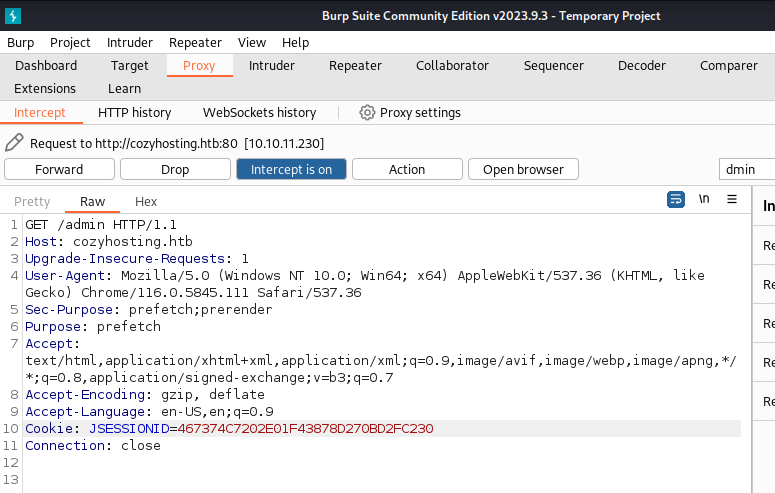Click the pencil edit target icon
The width and height of the screenshot is (775, 493).
coord(14,142)
